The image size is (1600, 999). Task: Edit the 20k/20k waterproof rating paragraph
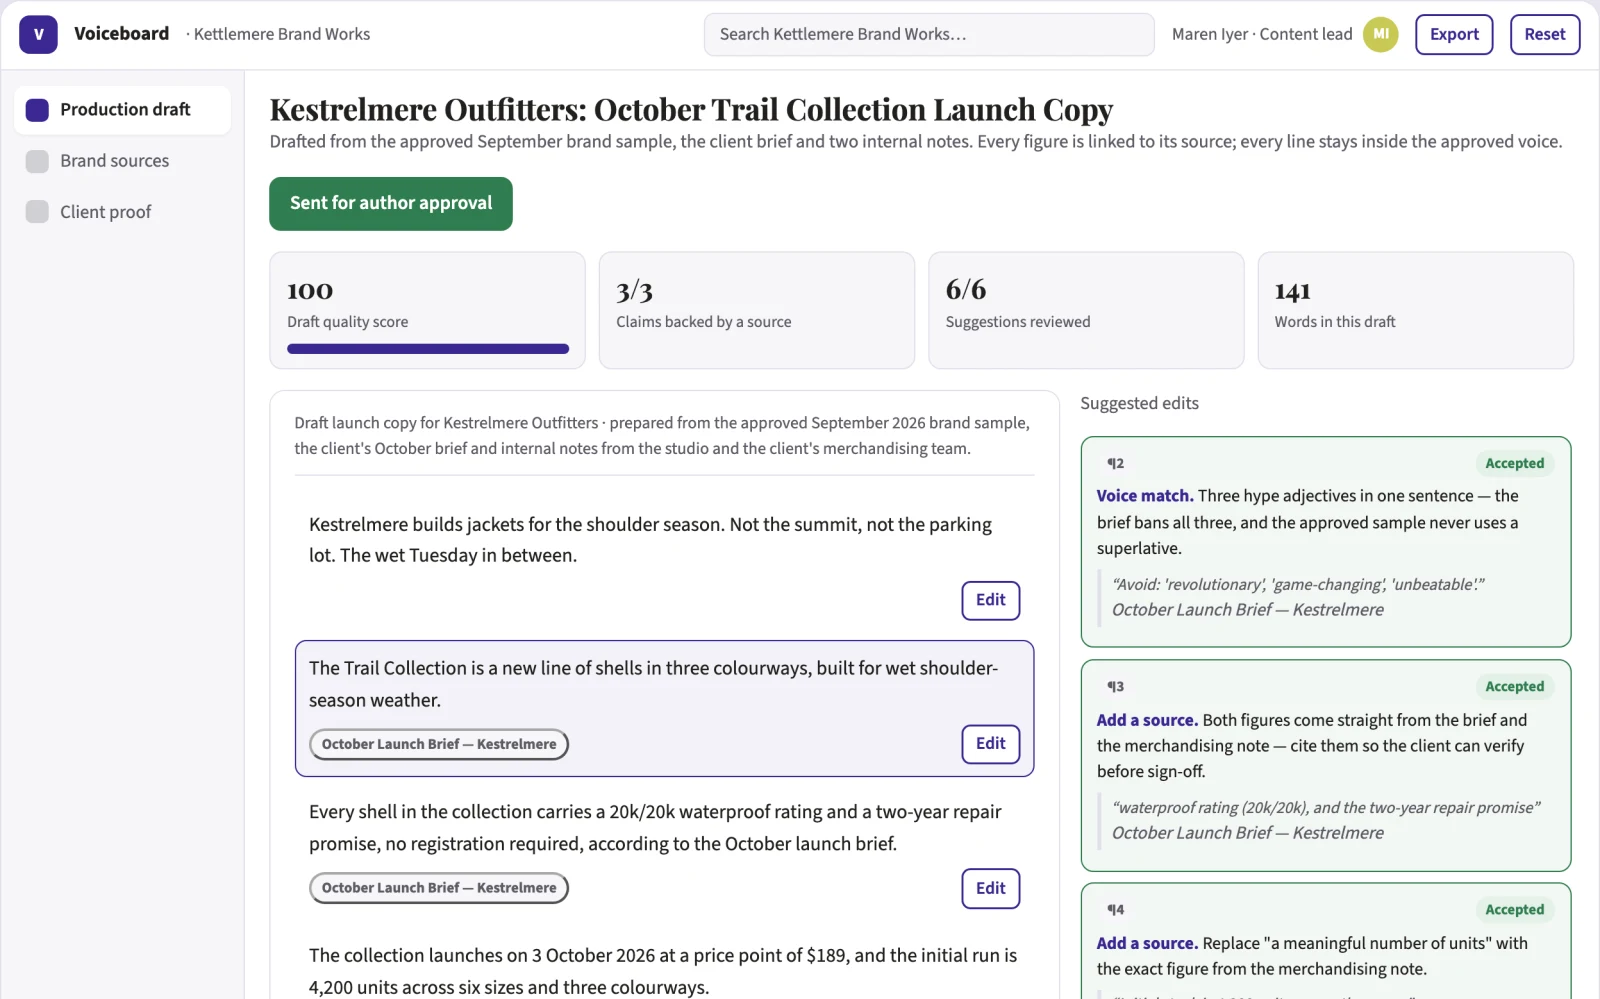tap(991, 888)
